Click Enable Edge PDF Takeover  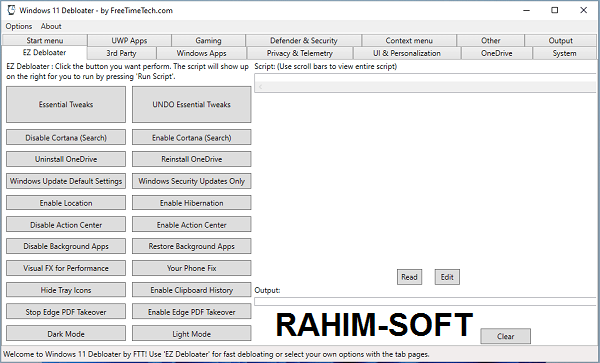pyautogui.click(x=192, y=312)
